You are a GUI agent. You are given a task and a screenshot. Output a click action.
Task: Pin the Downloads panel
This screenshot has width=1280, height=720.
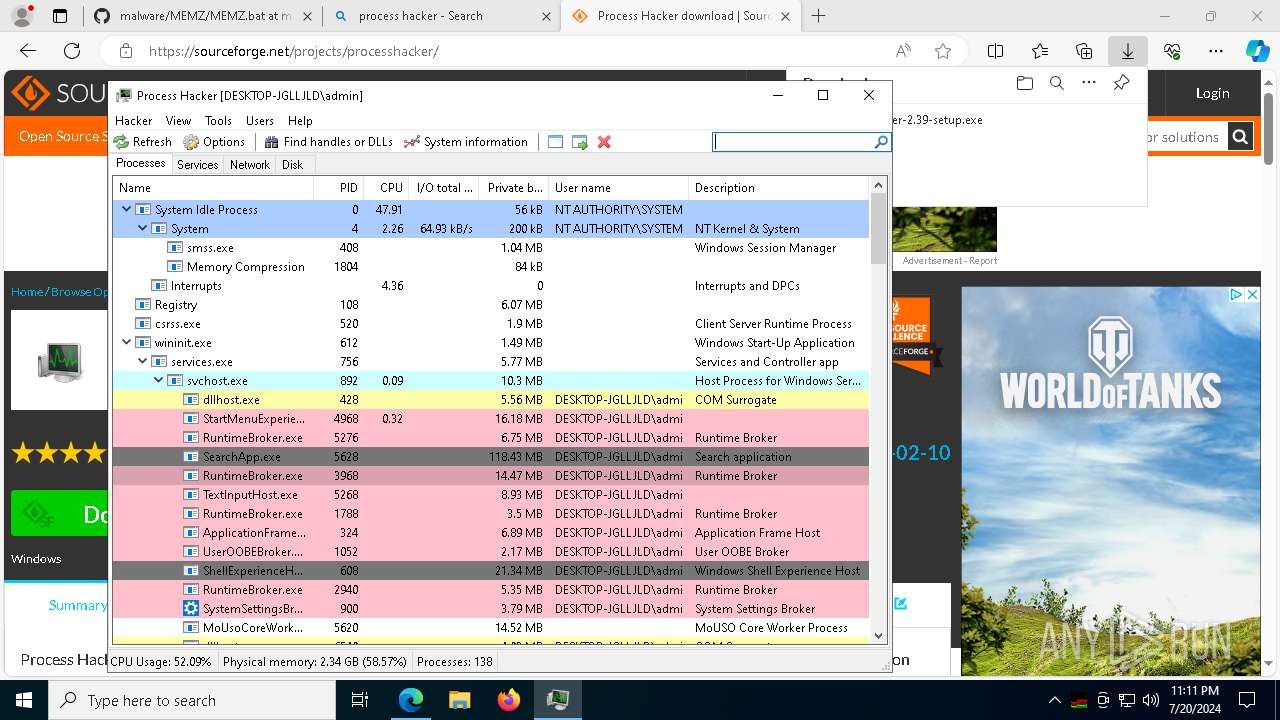1121,83
